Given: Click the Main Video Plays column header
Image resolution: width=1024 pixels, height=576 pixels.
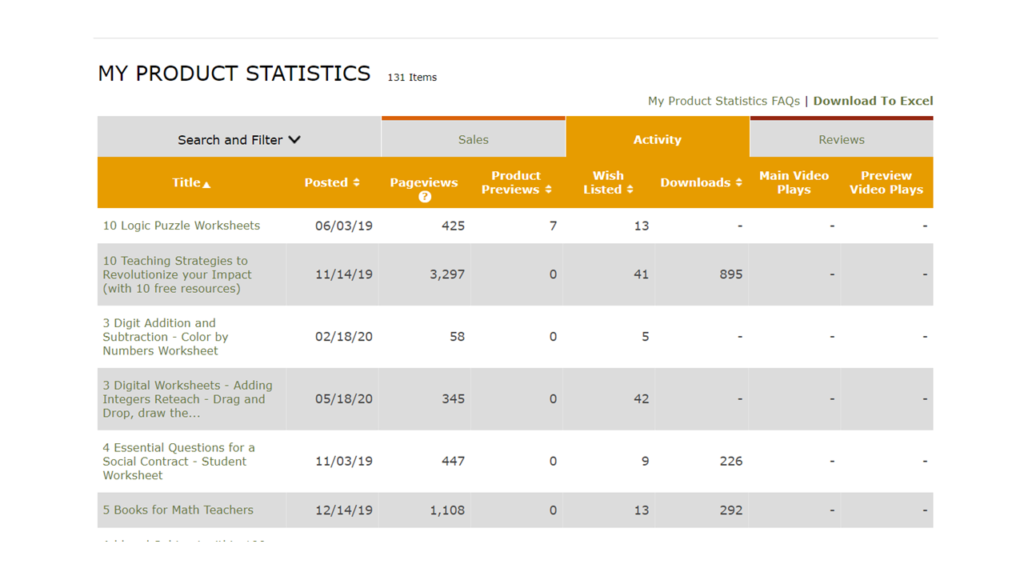Looking at the screenshot, I should click(794, 183).
